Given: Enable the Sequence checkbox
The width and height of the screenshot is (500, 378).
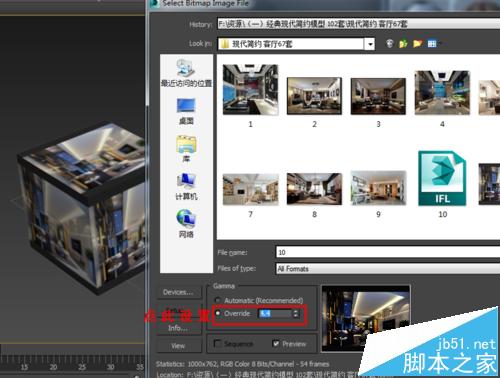Looking at the screenshot, I should (x=217, y=343).
